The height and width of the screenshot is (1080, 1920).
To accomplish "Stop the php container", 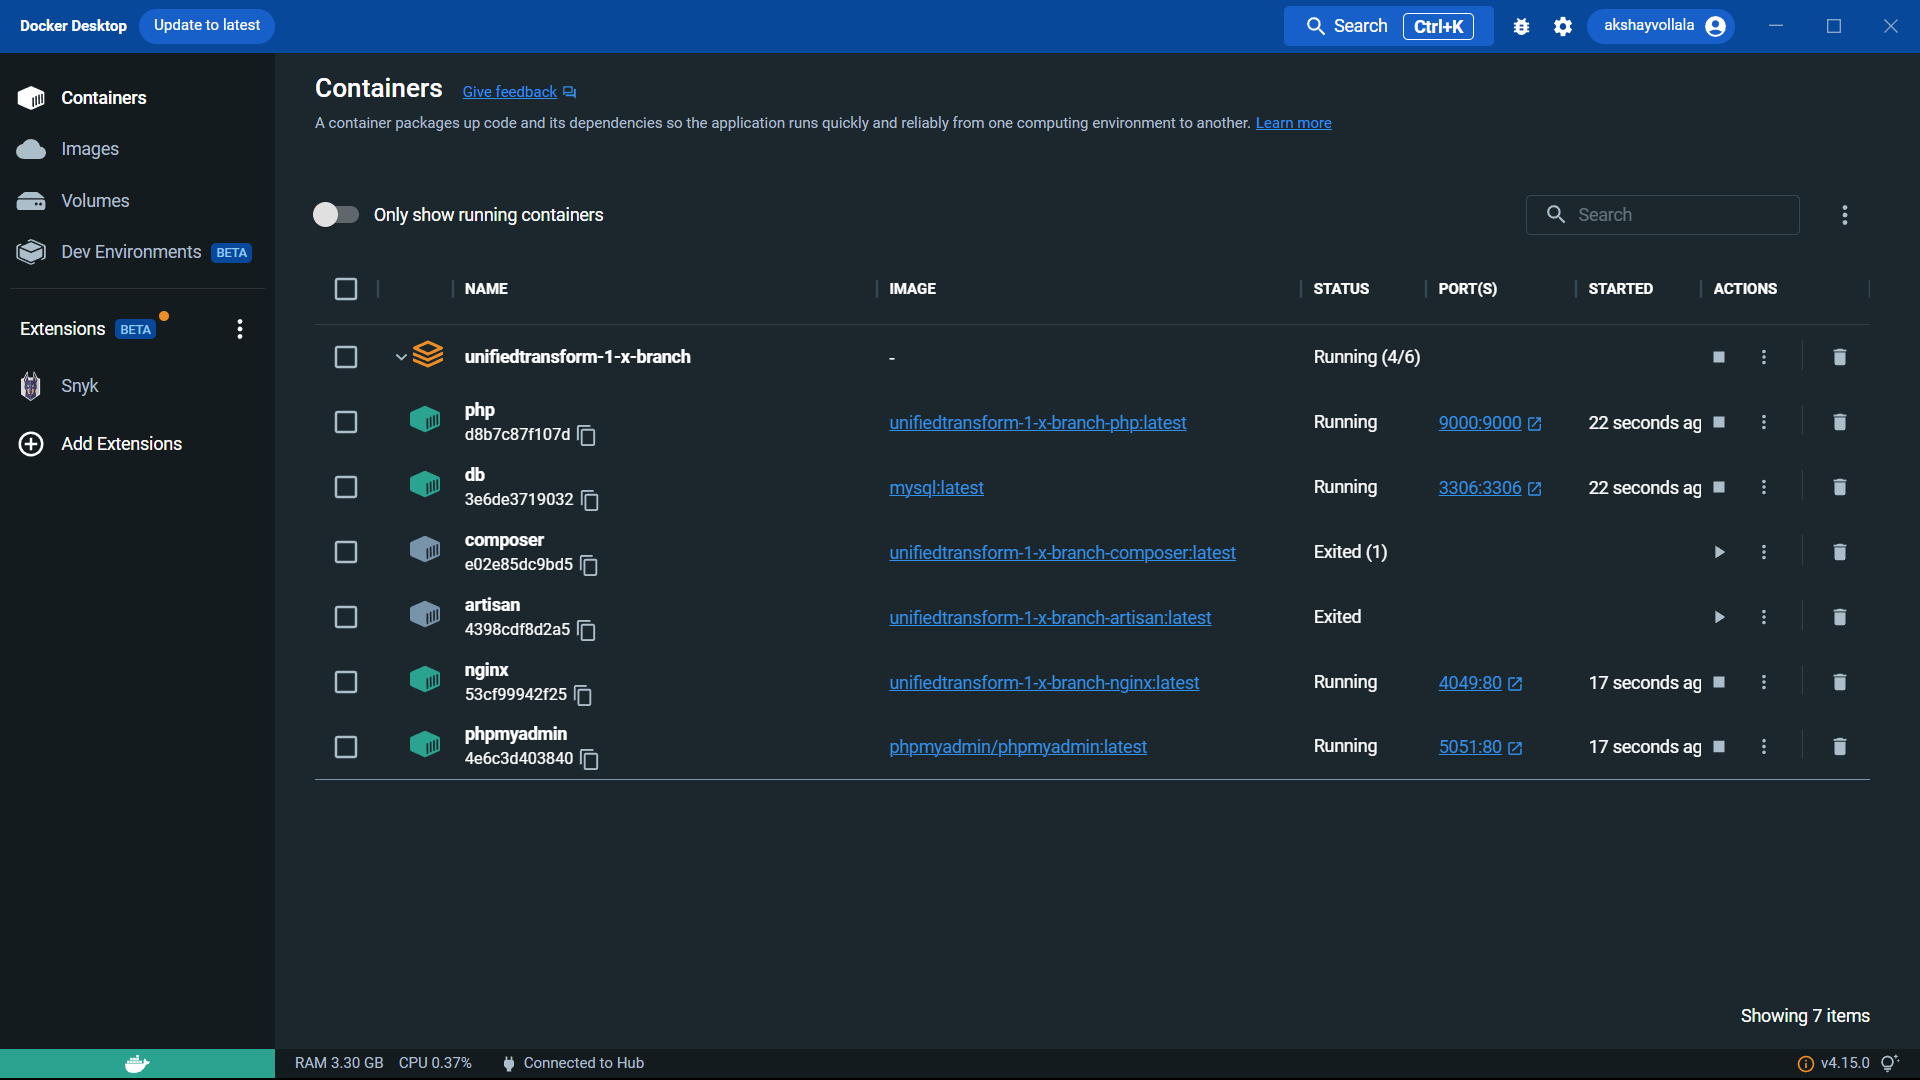I will (x=1719, y=422).
